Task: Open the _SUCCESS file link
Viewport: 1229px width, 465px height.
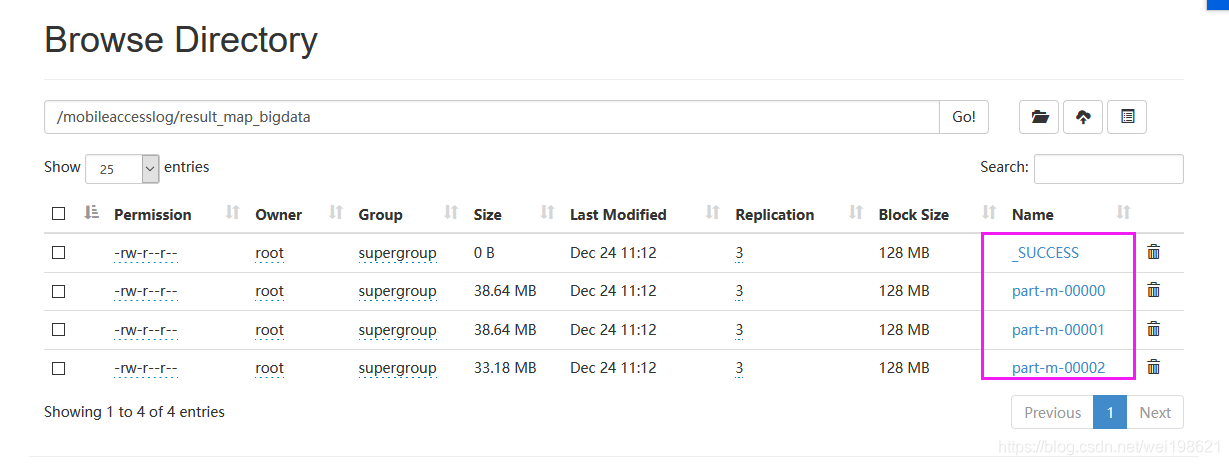Action: coord(1045,253)
